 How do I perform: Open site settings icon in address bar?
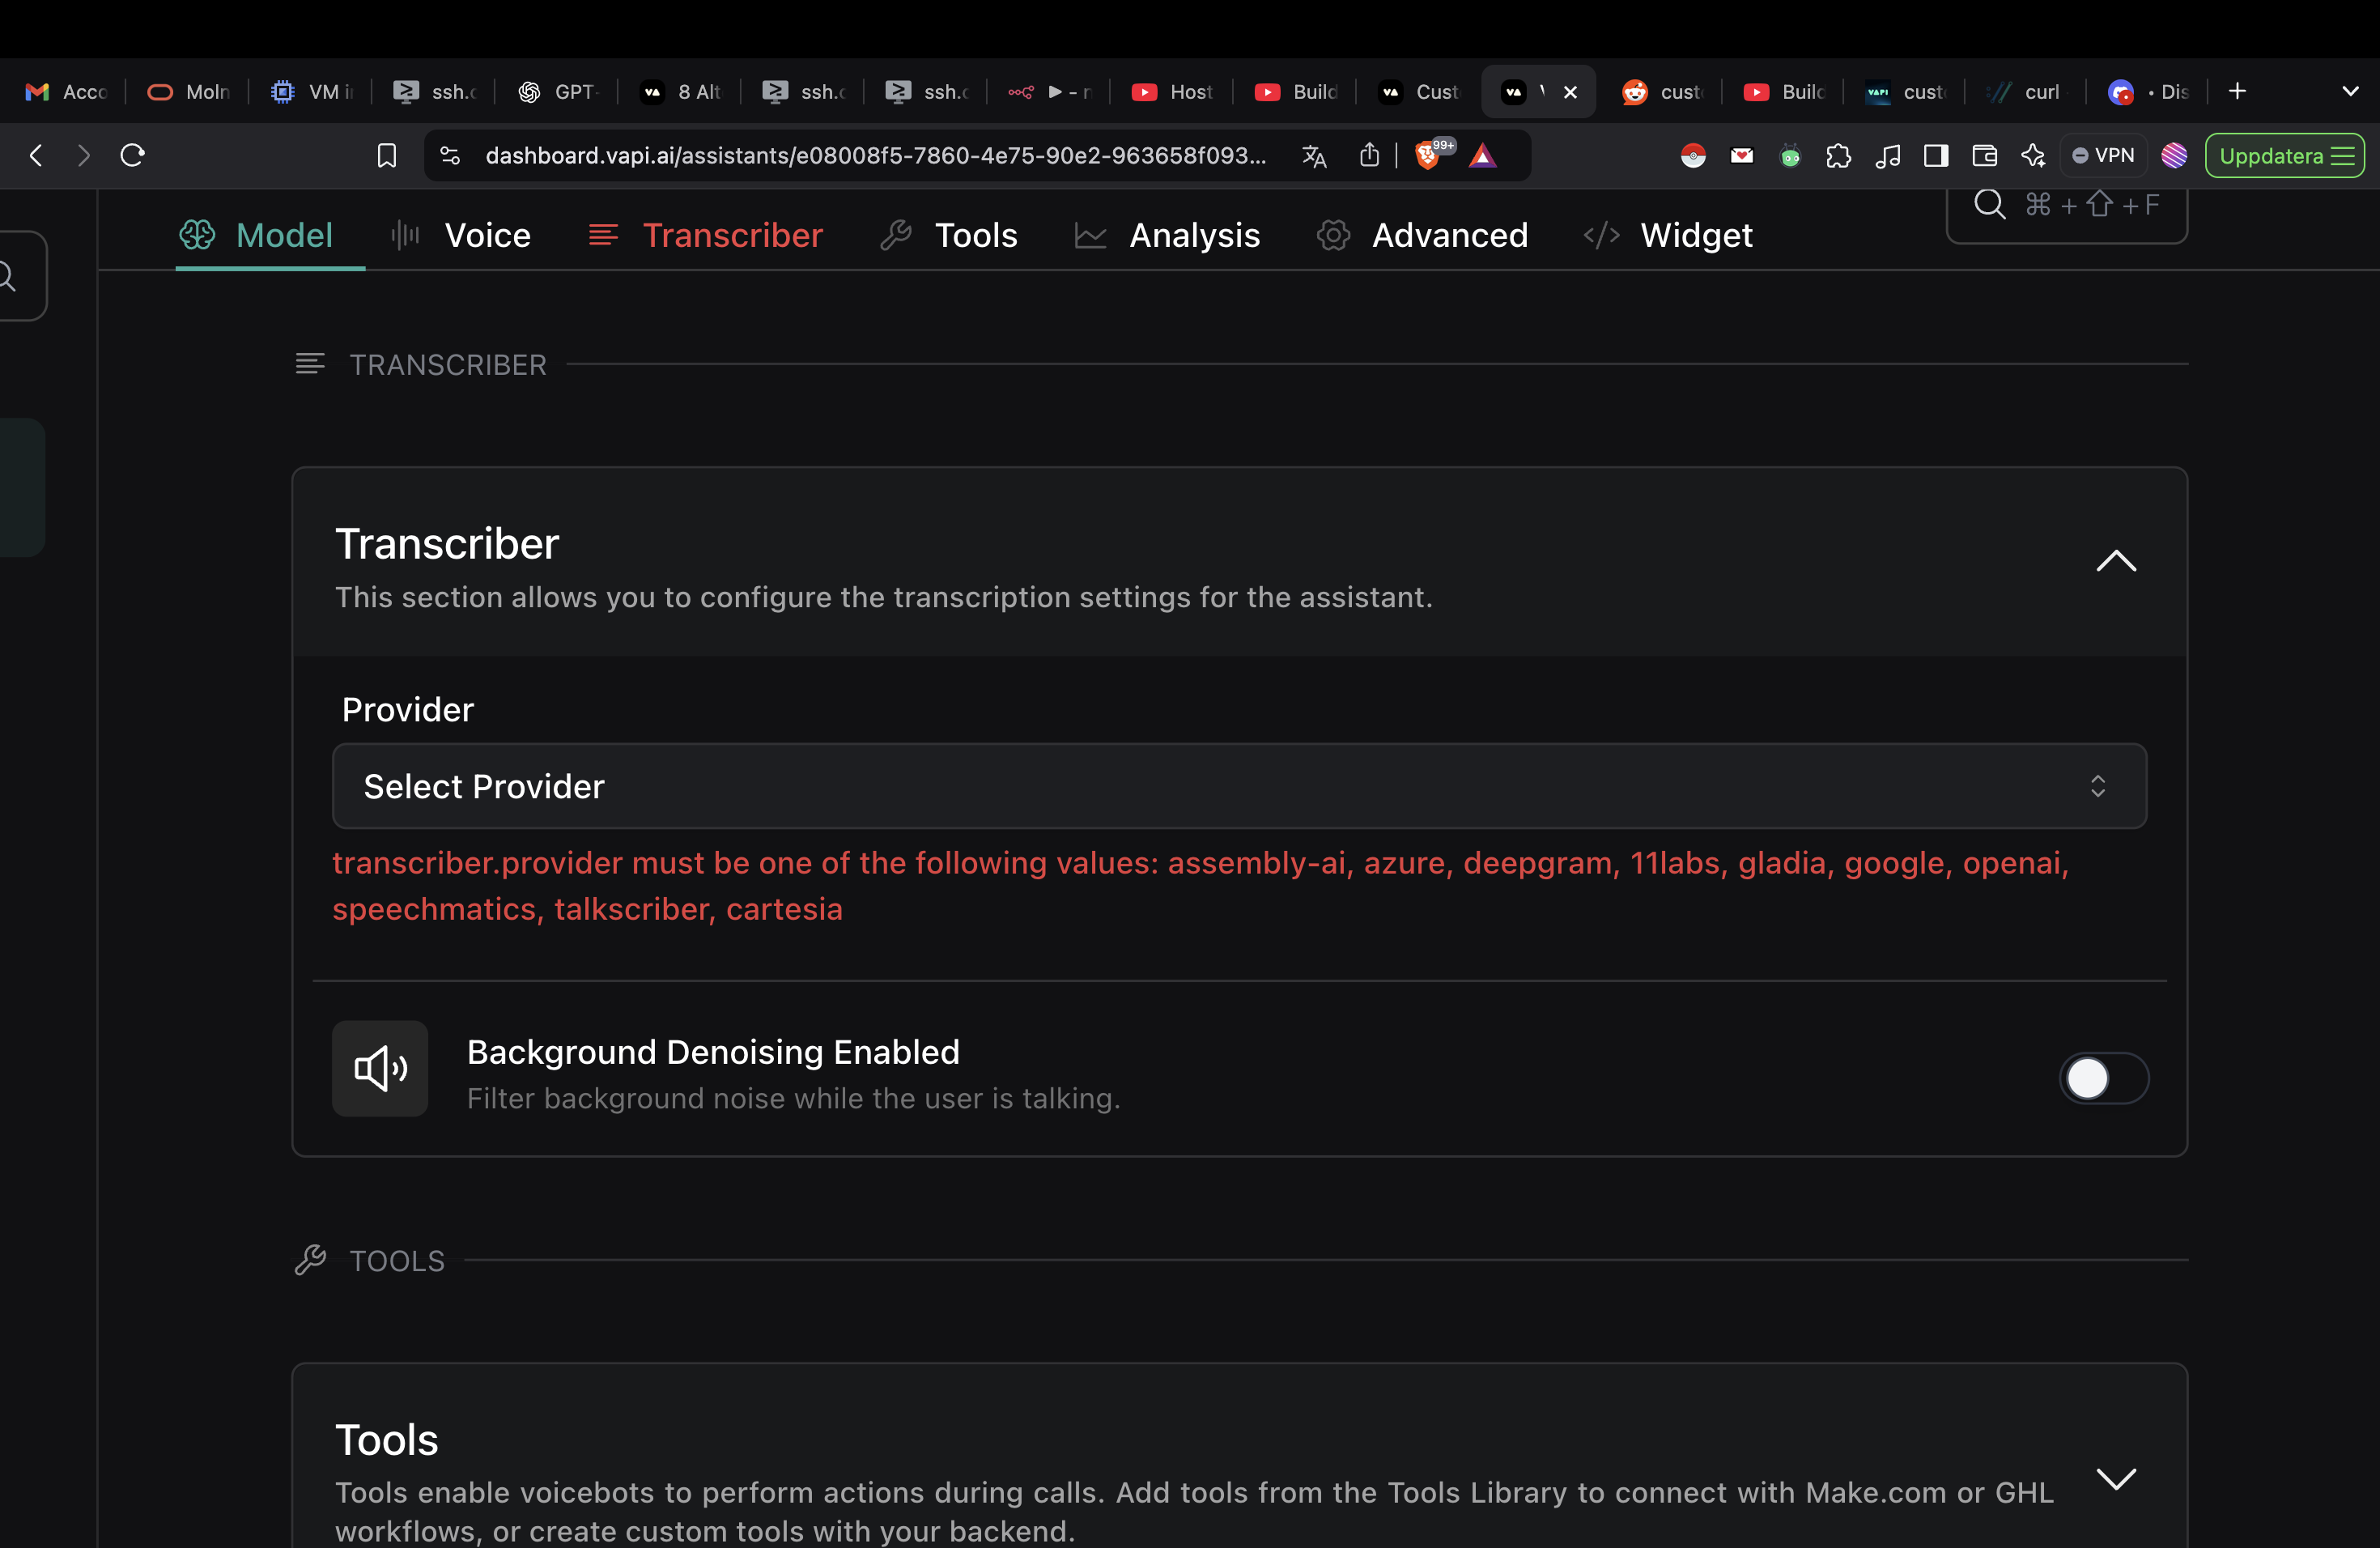click(x=450, y=155)
